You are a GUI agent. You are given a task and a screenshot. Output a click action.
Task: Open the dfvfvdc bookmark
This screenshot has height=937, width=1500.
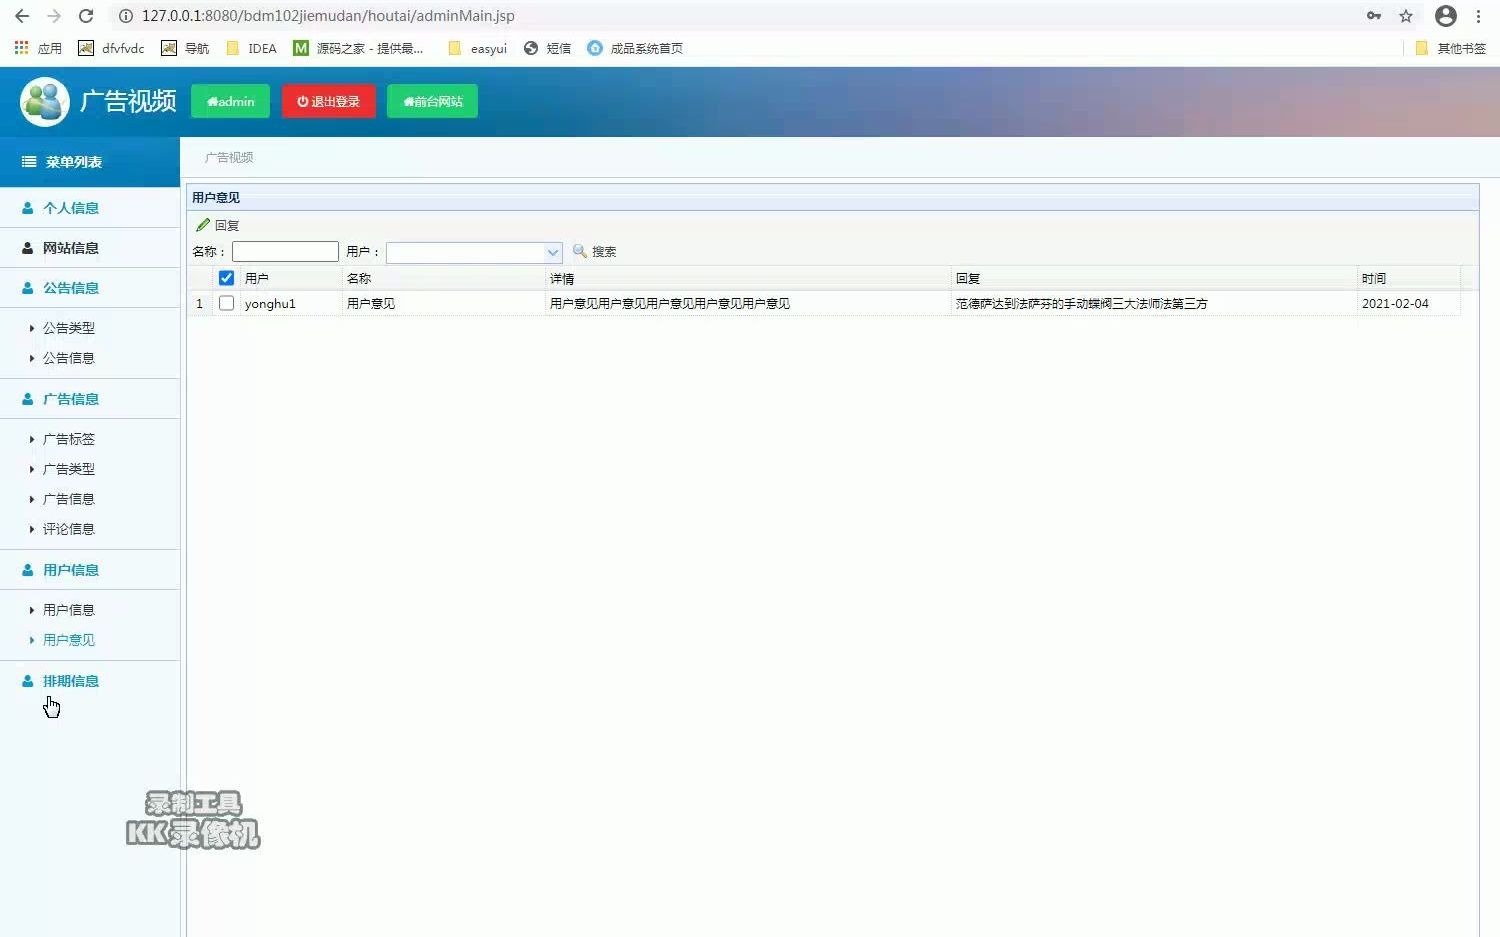click(x=111, y=48)
